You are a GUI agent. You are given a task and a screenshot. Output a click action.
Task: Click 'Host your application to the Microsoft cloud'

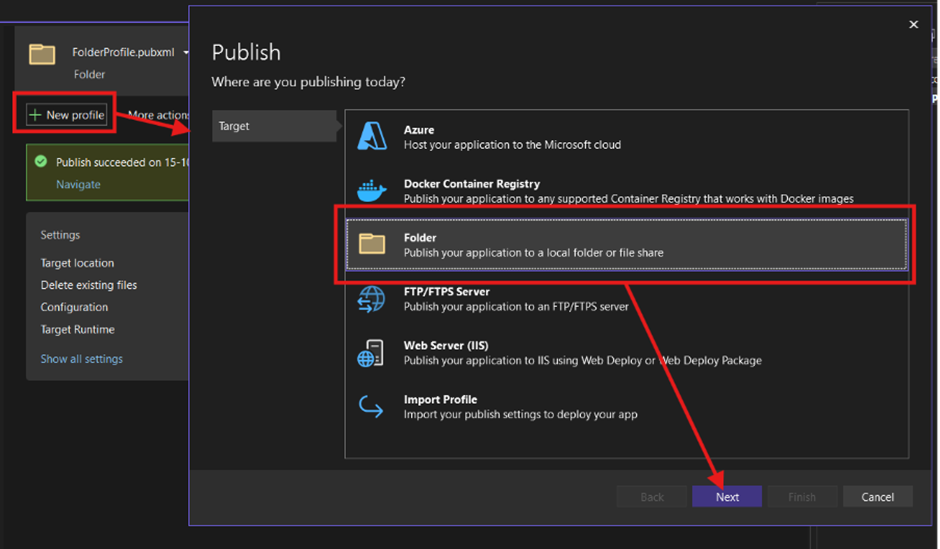[x=512, y=144]
